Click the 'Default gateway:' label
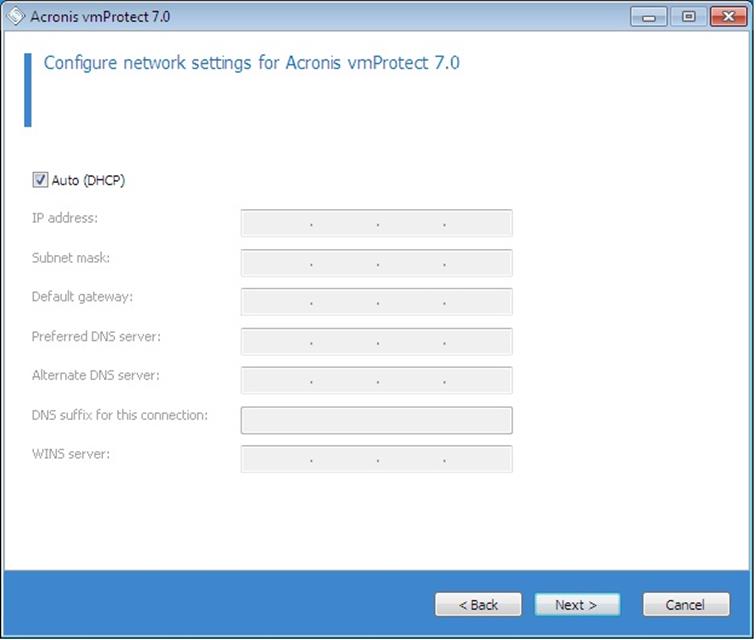The width and height of the screenshot is (756, 640). [82, 297]
